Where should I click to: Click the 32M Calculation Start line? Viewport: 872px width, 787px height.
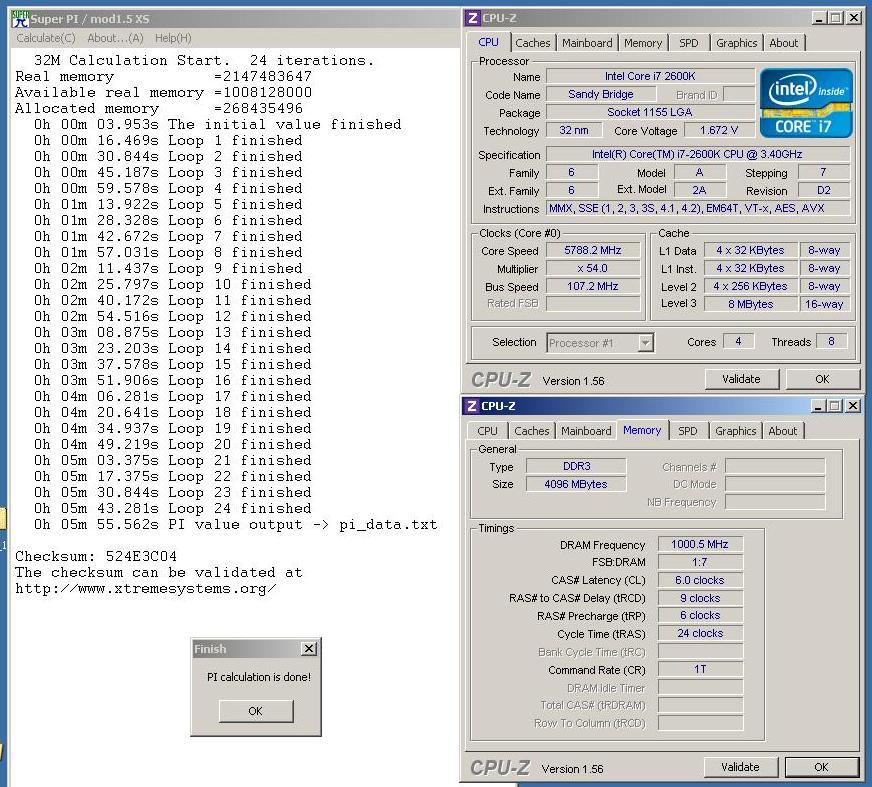pos(204,60)
